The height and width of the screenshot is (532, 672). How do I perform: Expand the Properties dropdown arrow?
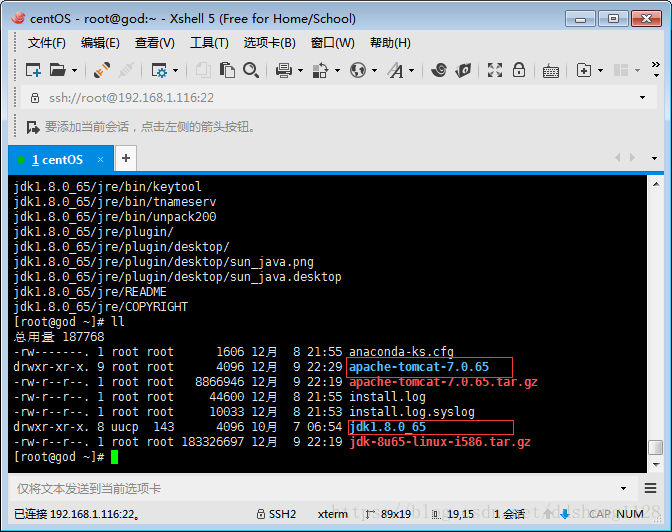(x=175, y=70)
